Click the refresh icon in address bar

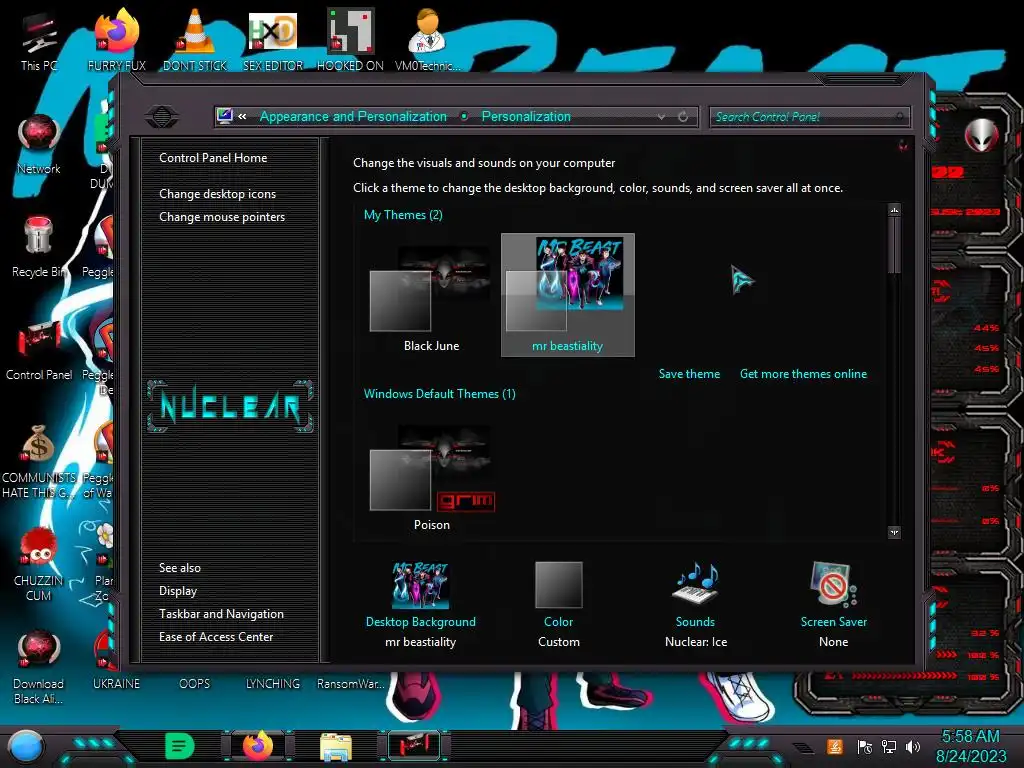pyautogui.click(x=683, y=116)
